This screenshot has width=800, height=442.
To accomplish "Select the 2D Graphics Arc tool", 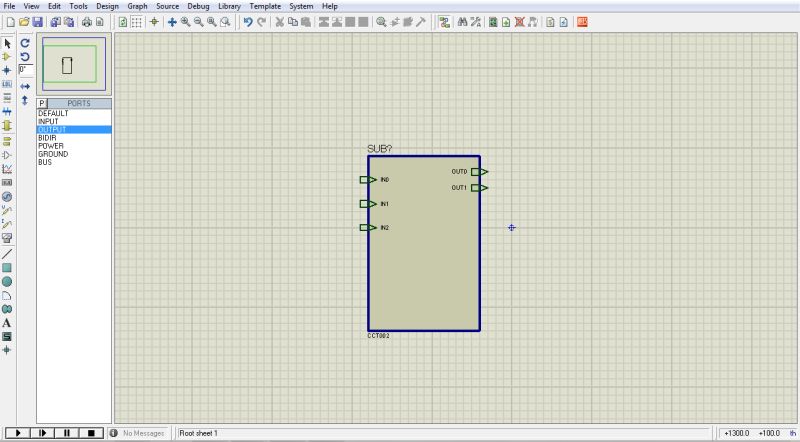I will point(7,295).
